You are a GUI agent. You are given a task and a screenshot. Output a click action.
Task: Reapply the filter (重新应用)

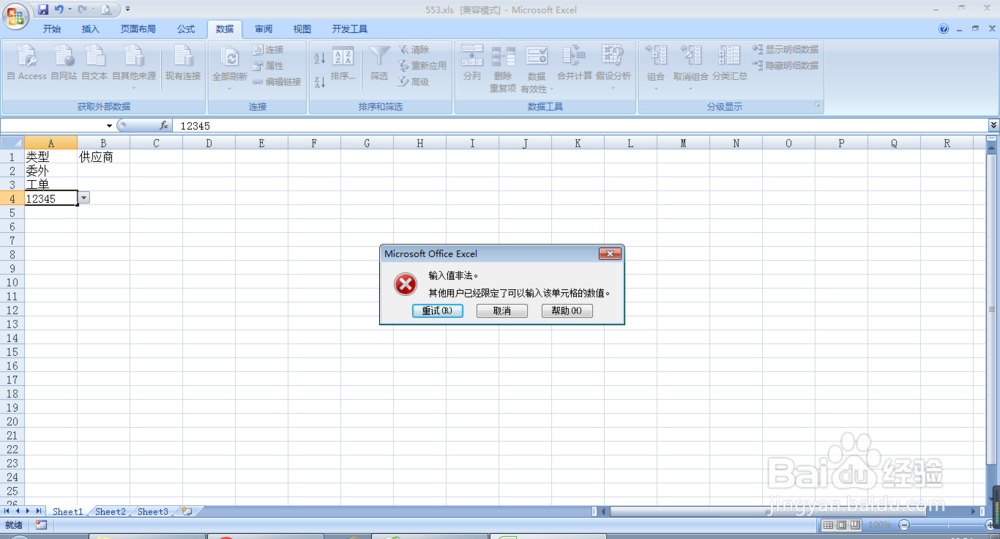click(x=422, y=65)
